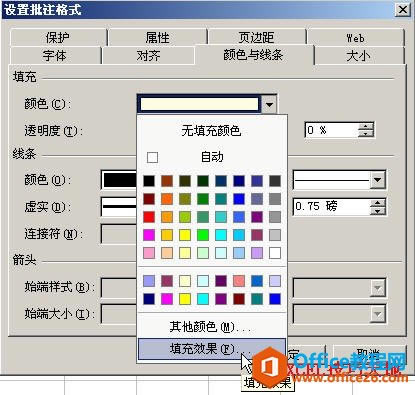Viewport: 415px width, 395px height.
Task: Select the orange swatch in the second palette row
Action: tap(167, 199)
